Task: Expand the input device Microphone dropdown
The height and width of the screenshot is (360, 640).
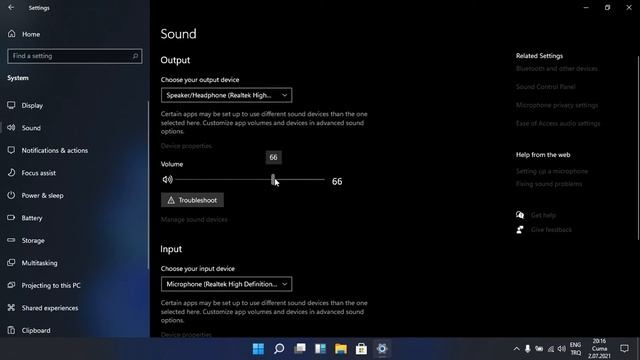Action: [227, 284]
